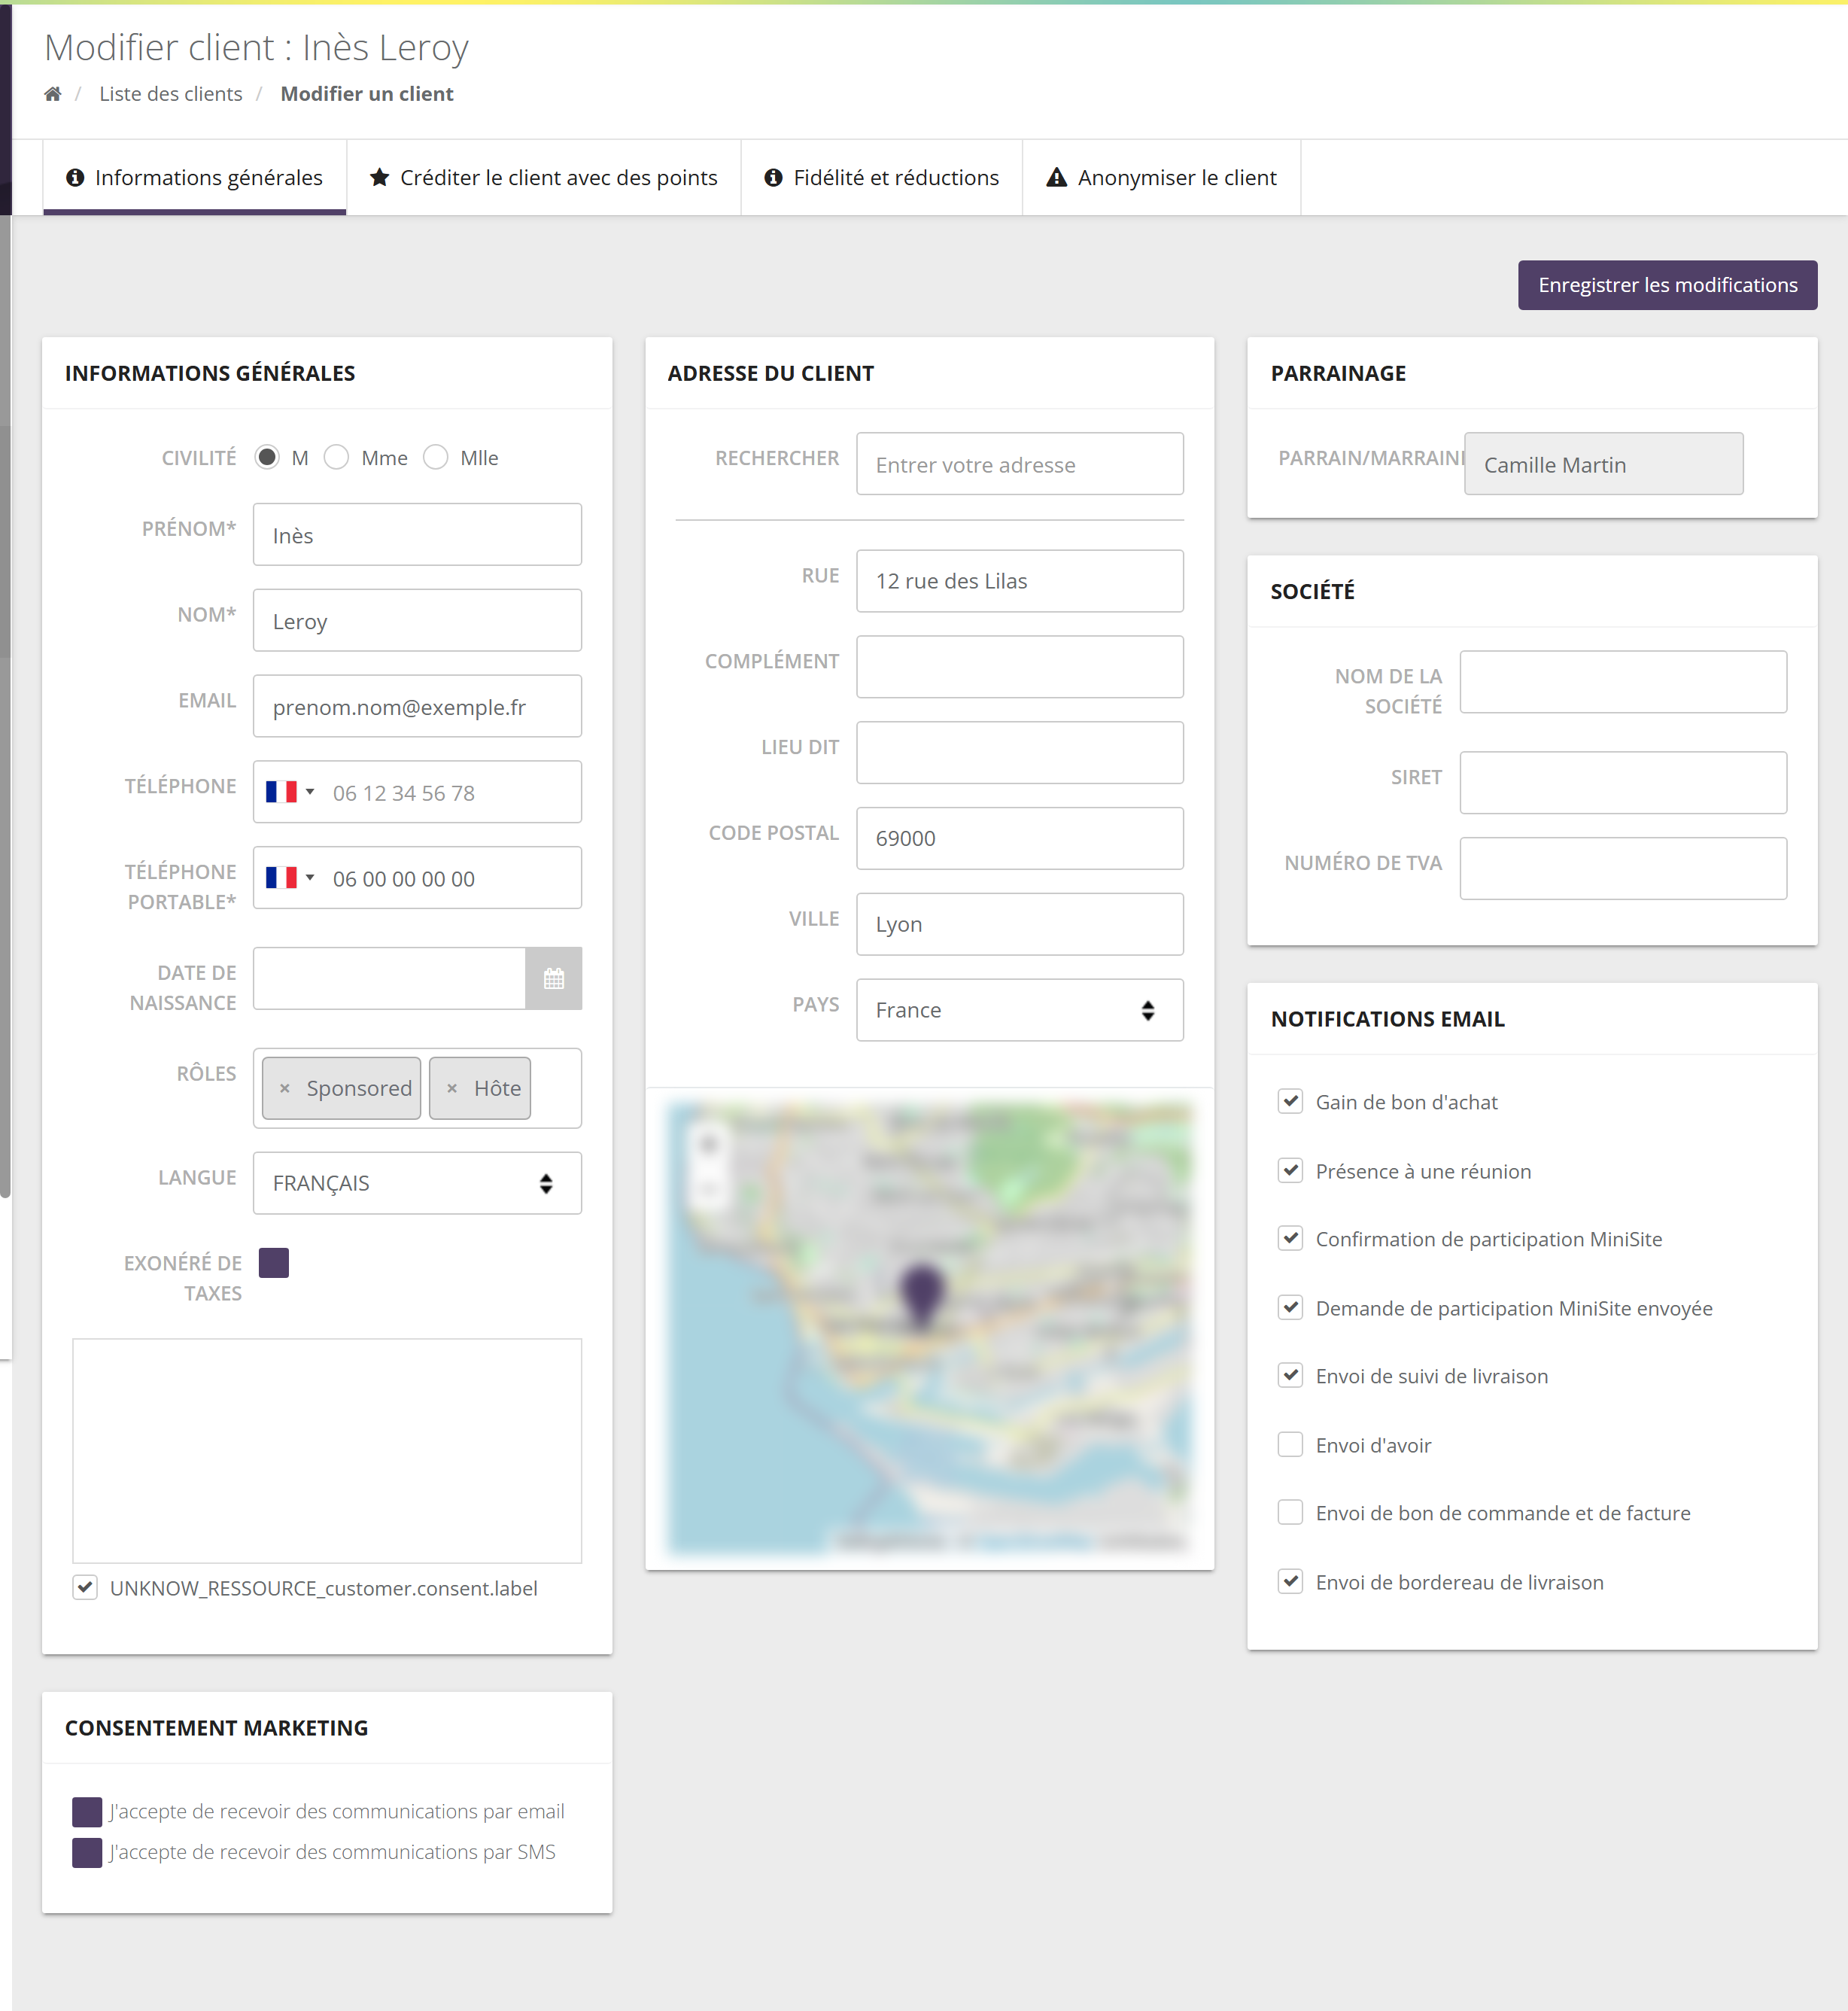This screenshot has height=2011, width=1848.
Task: Select civilité M radio button
Action: [x=267, y=457]
